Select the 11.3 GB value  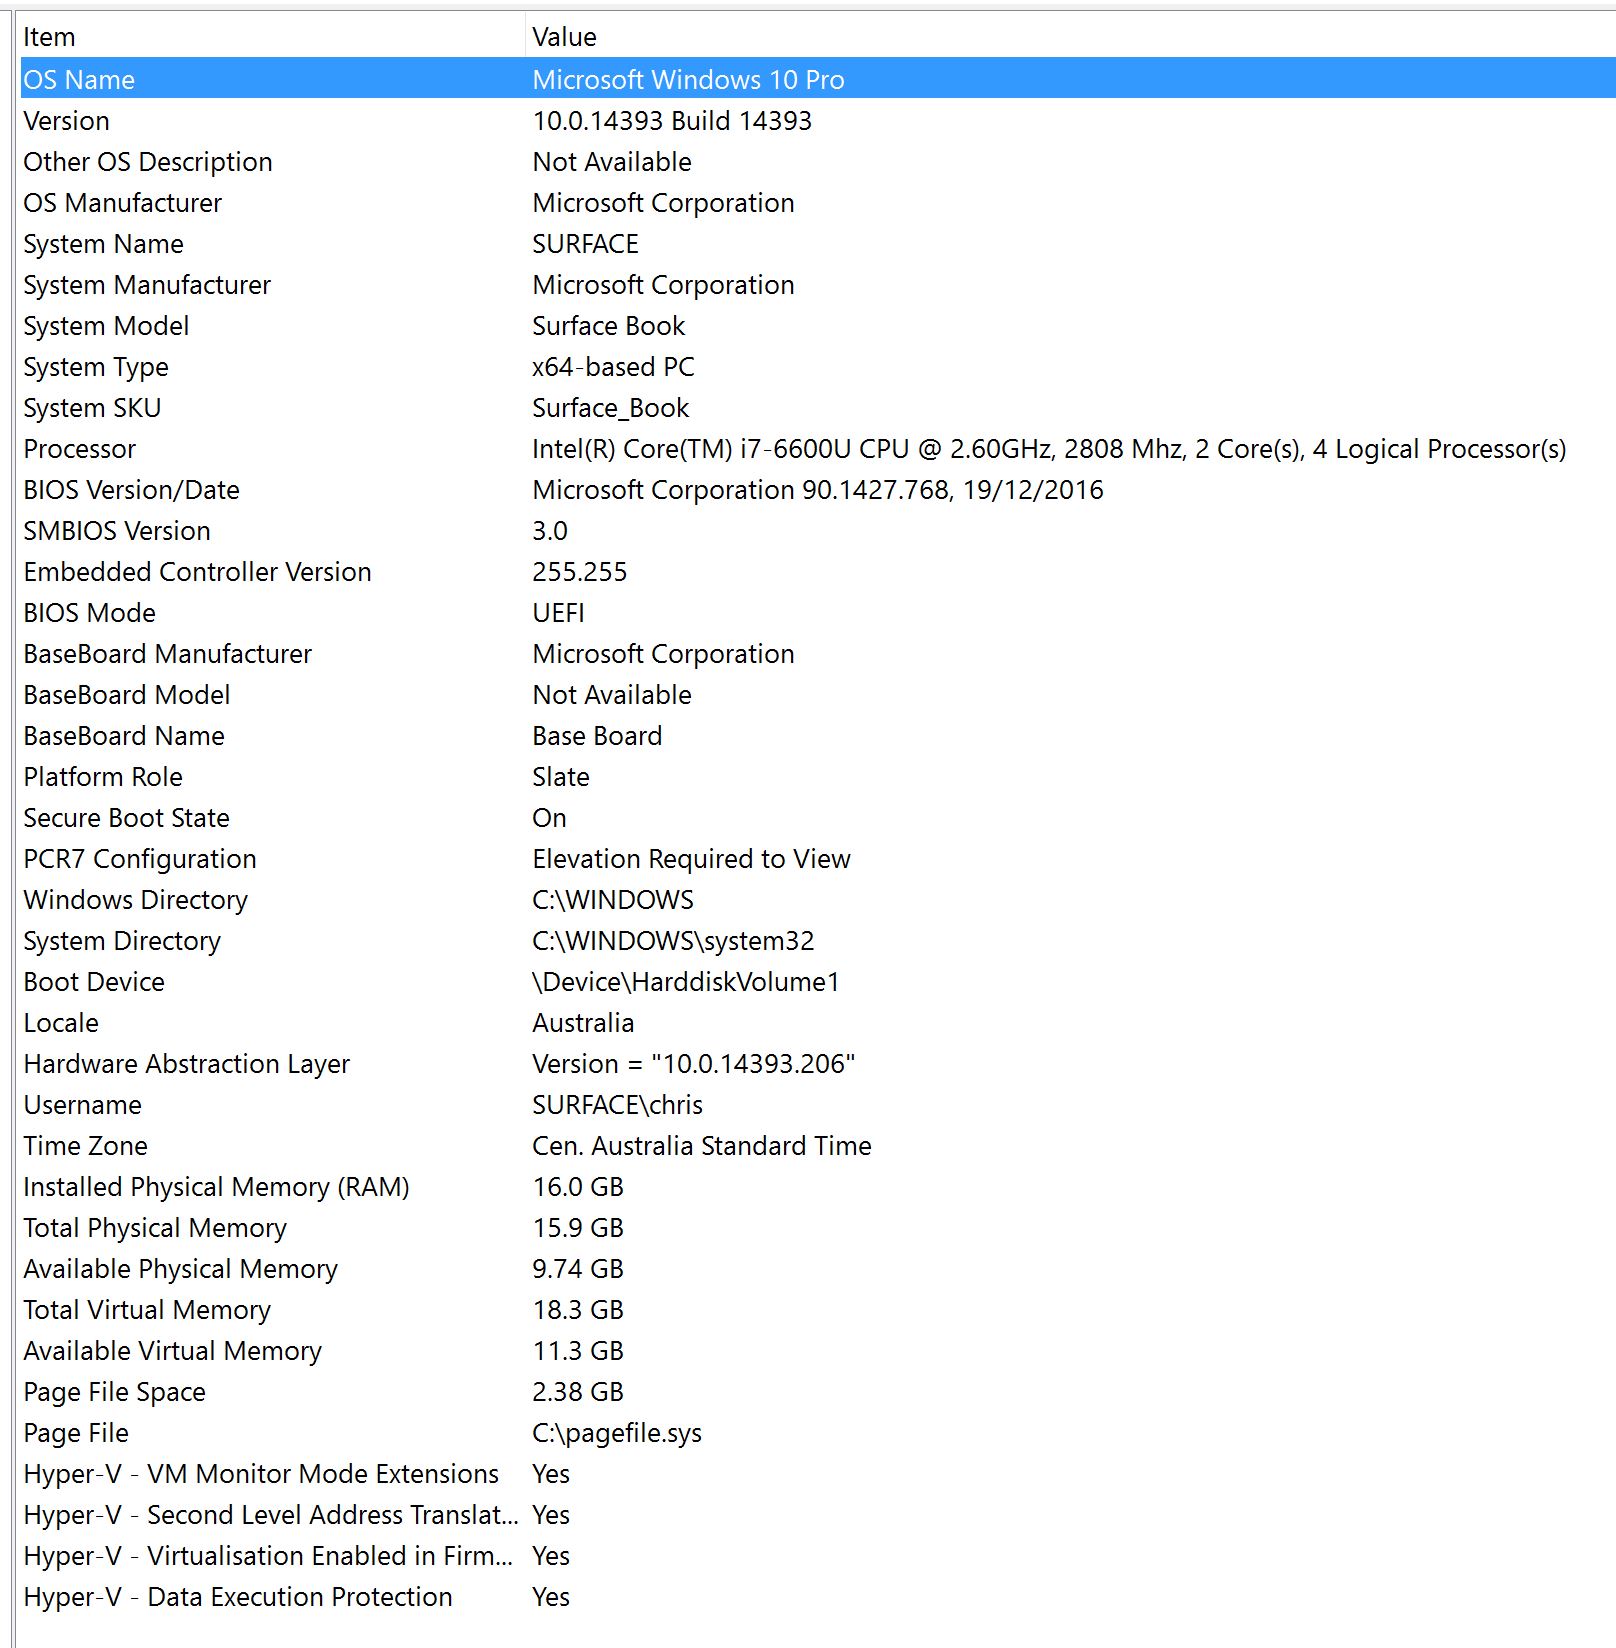pos(578,1351)
